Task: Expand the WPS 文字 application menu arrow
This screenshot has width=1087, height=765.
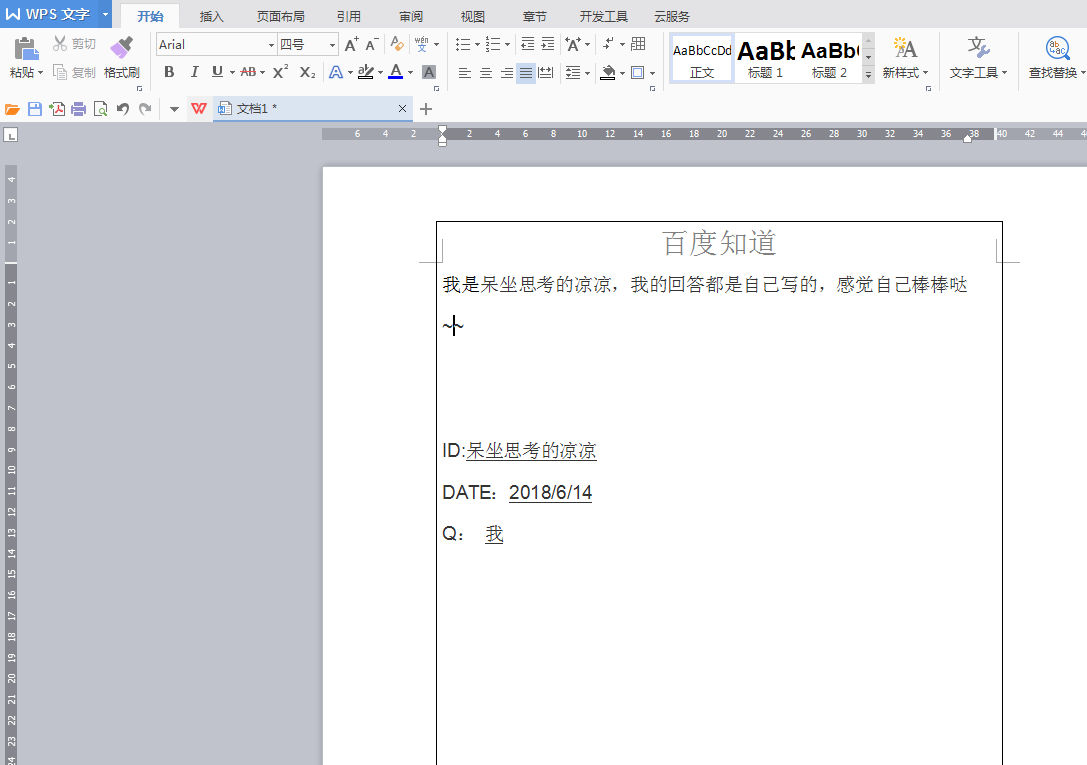Action: (105, 14)
